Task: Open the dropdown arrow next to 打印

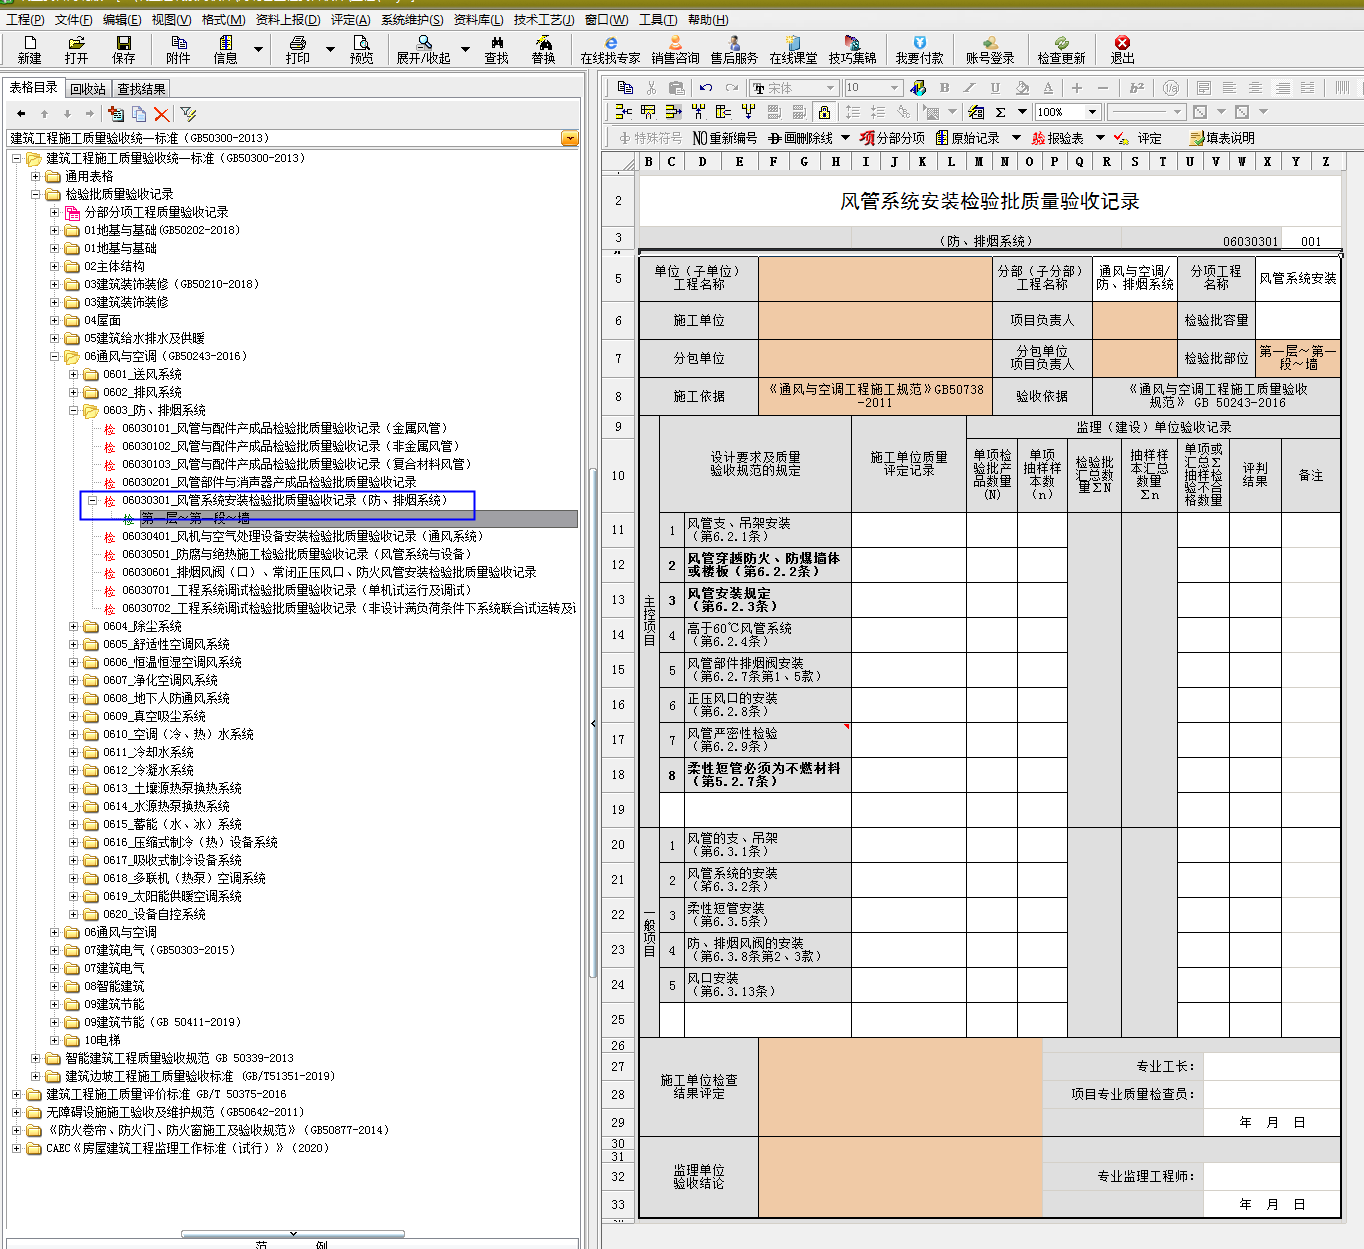Action: pos(330,49)
